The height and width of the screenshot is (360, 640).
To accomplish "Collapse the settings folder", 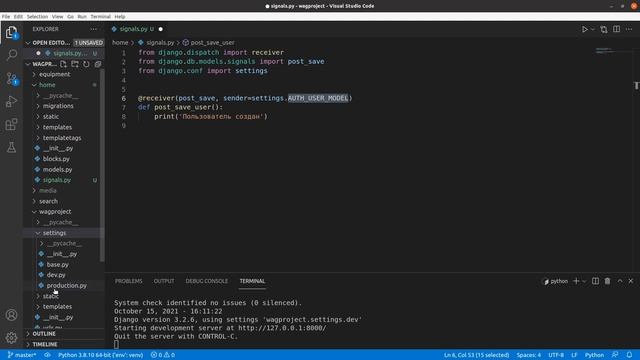I will [x=54, y=233].
